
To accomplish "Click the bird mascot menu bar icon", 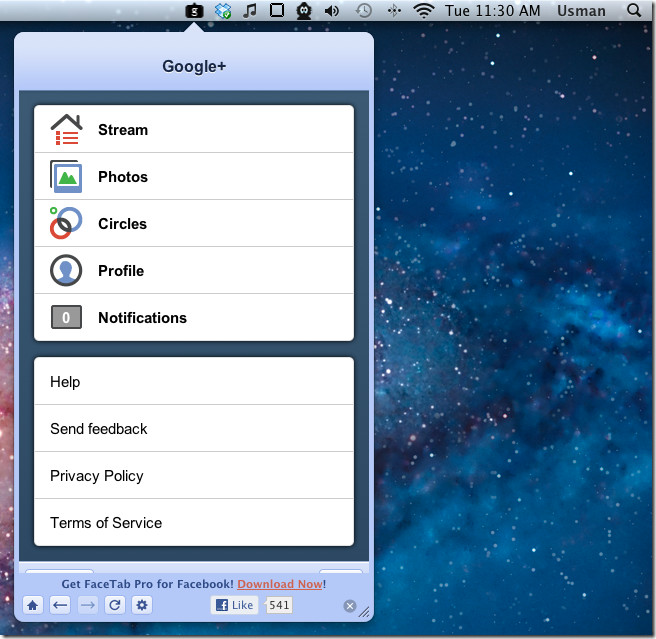I will coord(304,11).
